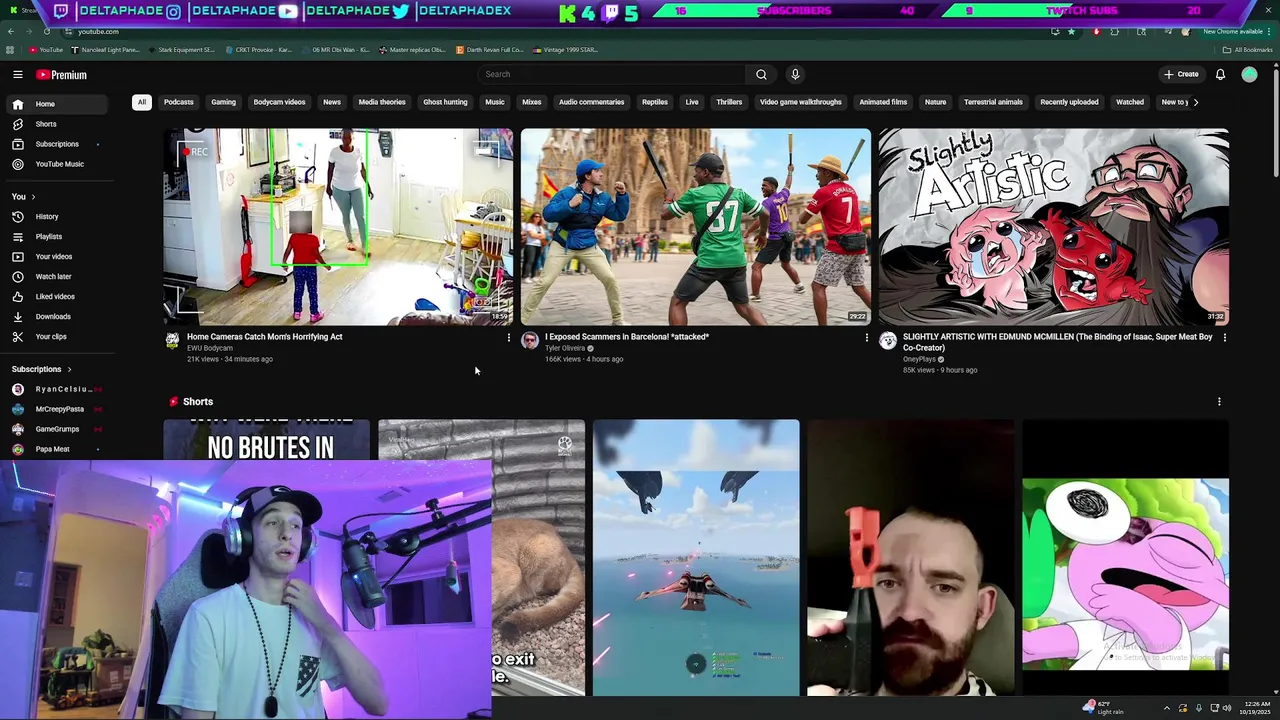1280x720 pixels.
Task: Reload the page in browser
Action: 46,32
